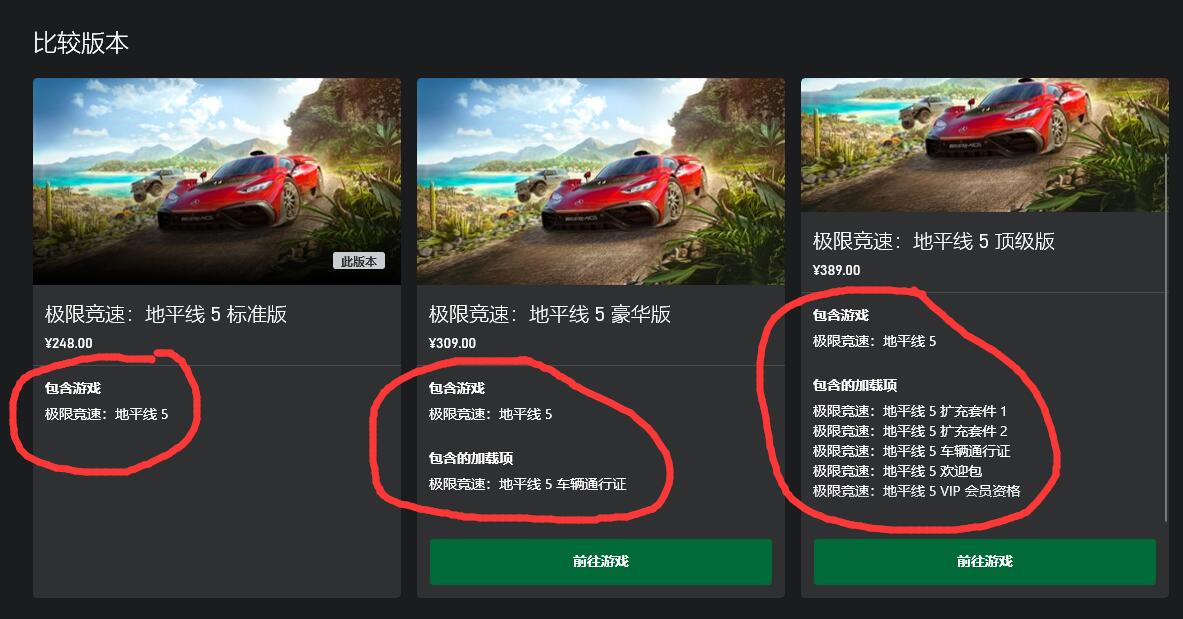Click the ¥248.00 price label
1183x619 pixels.
pyautogui.click(x=69, y=343)
